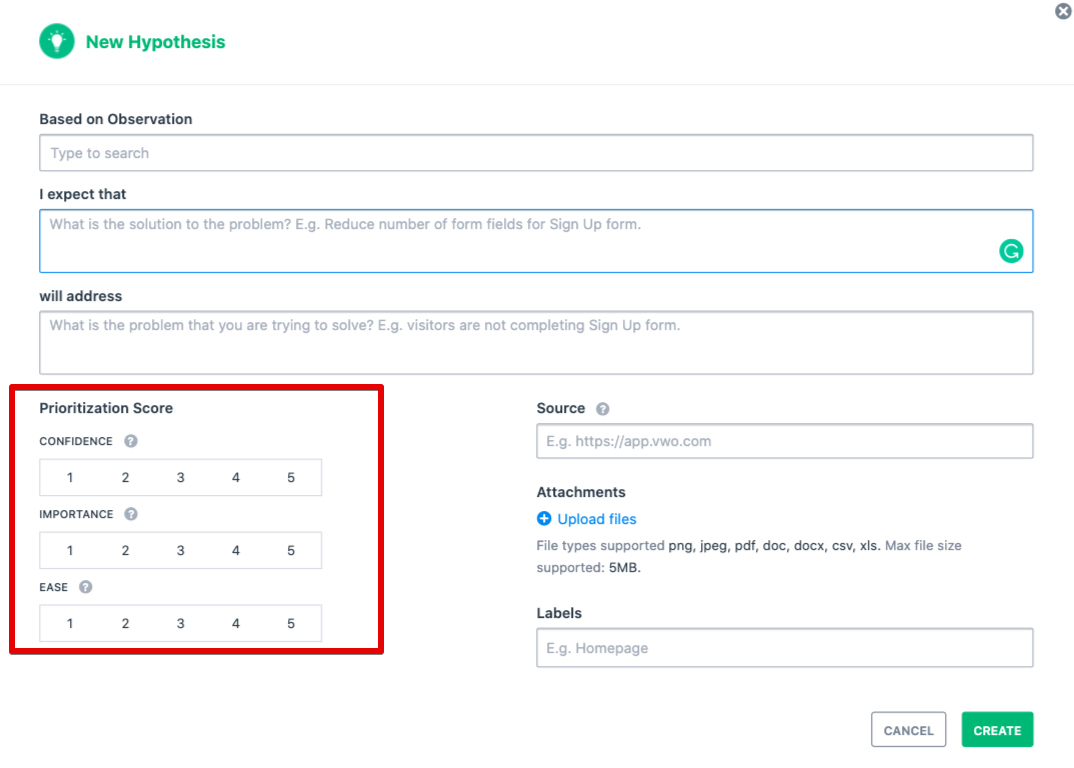Open the Ease help tooltip icon

(x=86, y=587)
